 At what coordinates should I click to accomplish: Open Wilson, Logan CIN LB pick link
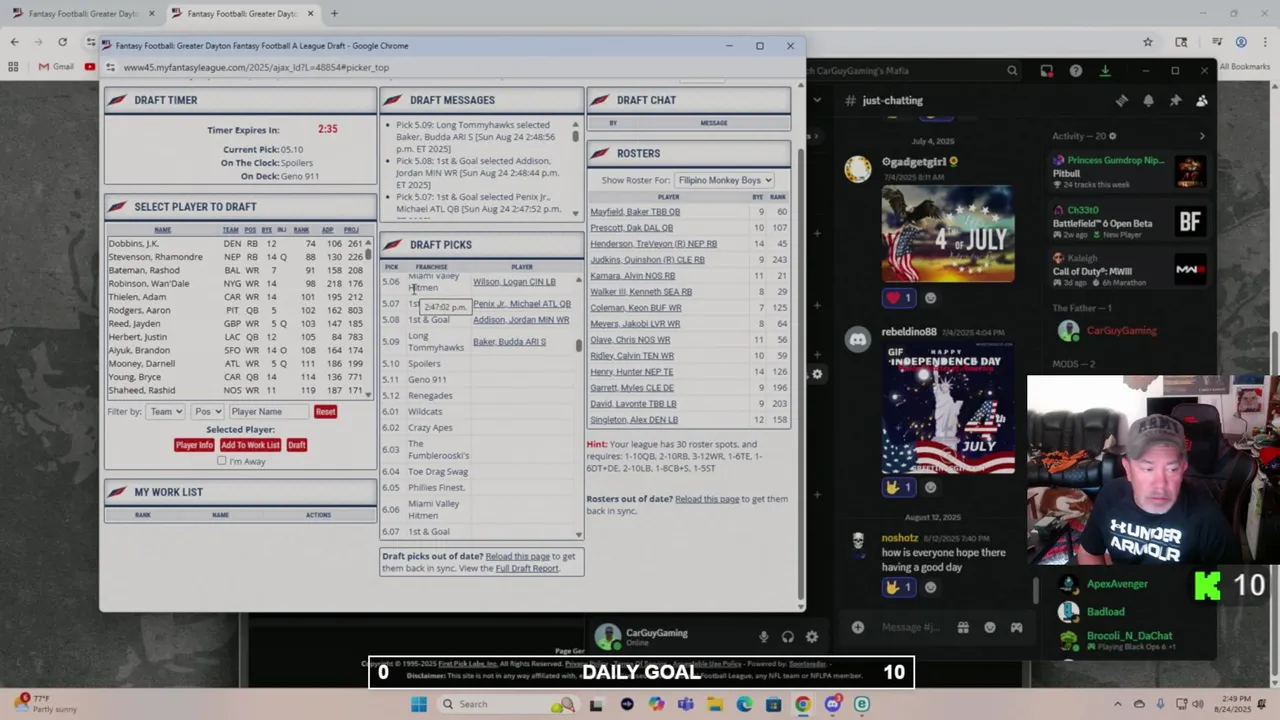coord(514,282)
